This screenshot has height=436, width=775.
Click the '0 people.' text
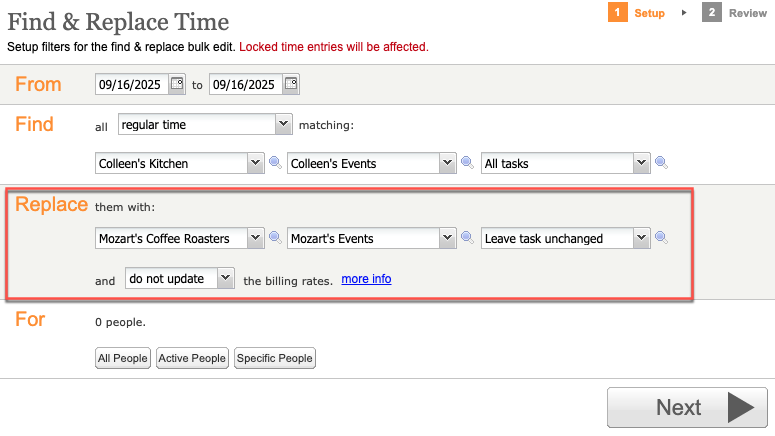(x=120, y=322)
